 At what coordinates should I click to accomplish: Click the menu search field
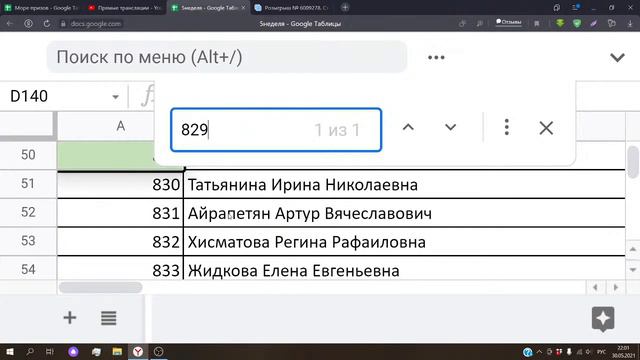[x=227, y=57]
